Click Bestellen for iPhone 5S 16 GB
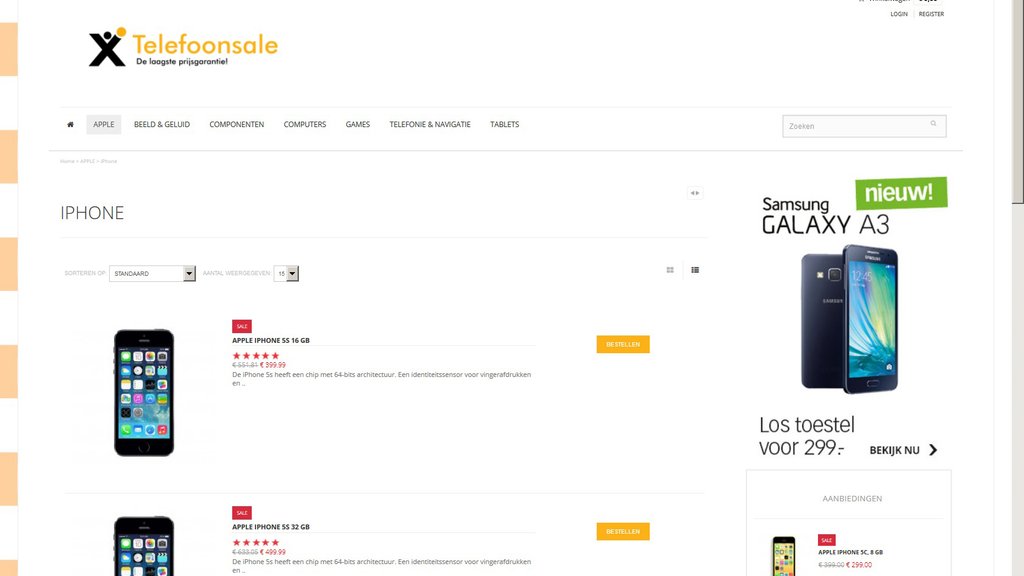 pyautogui.click(x=623, y=344)
